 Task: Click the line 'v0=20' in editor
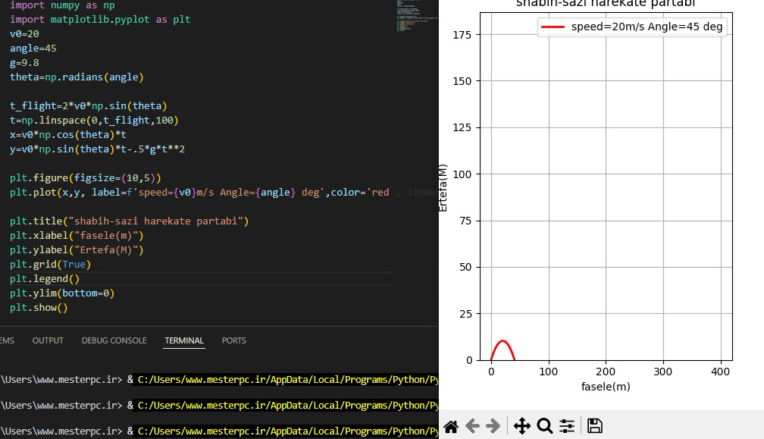[24, 34]
